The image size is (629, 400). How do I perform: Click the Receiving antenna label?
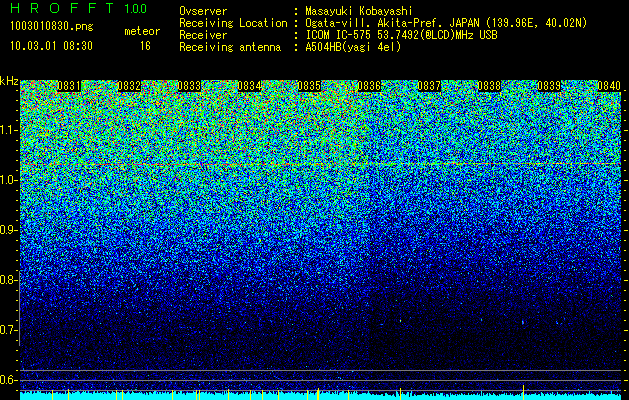[x=230, y=47]
